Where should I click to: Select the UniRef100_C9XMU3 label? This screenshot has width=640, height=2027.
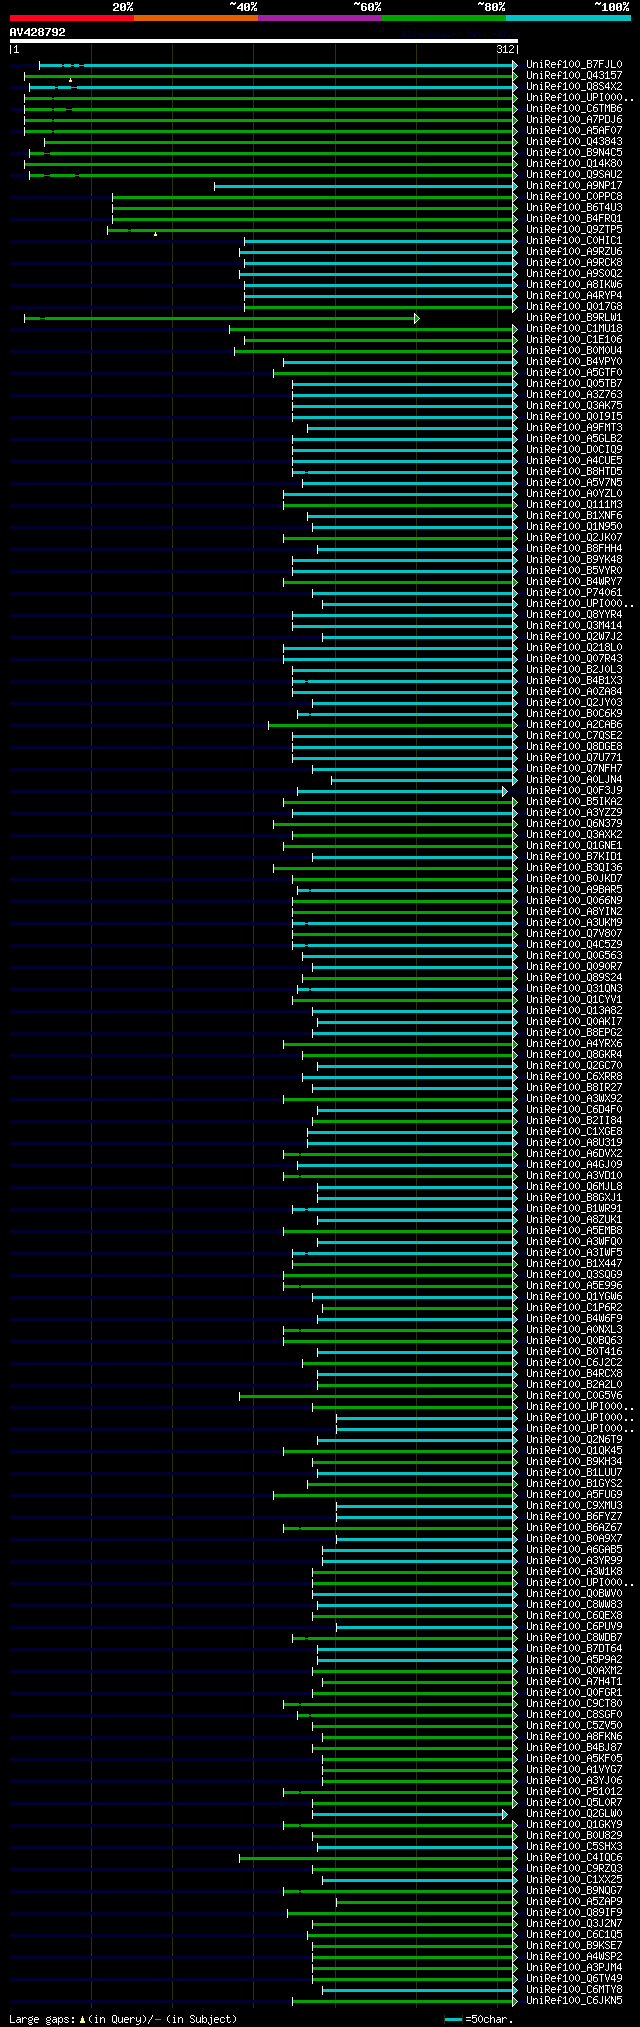click(574, 1505)
